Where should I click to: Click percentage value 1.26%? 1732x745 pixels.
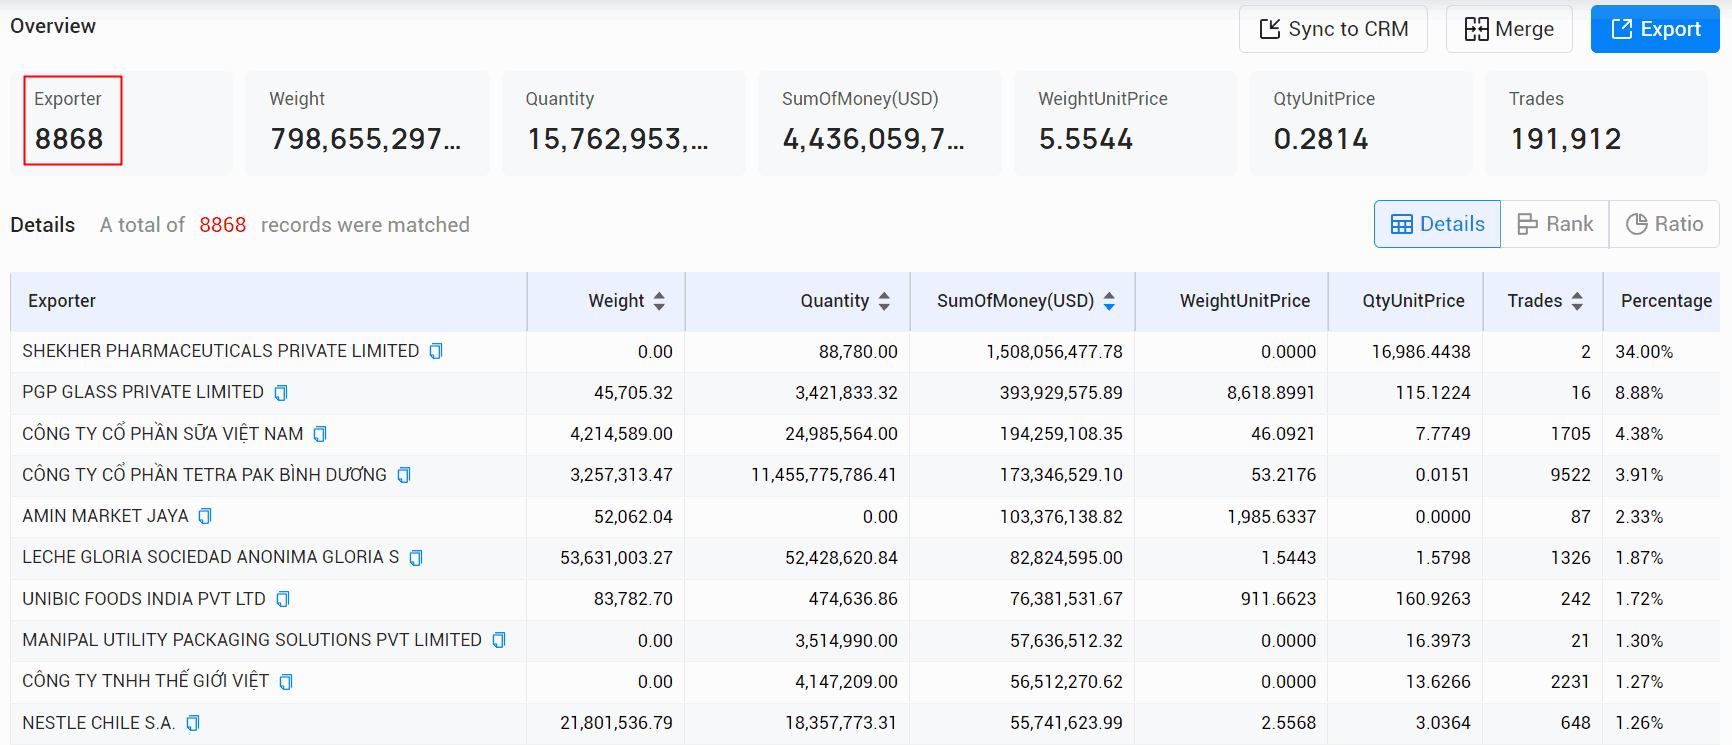(1639, 723)
